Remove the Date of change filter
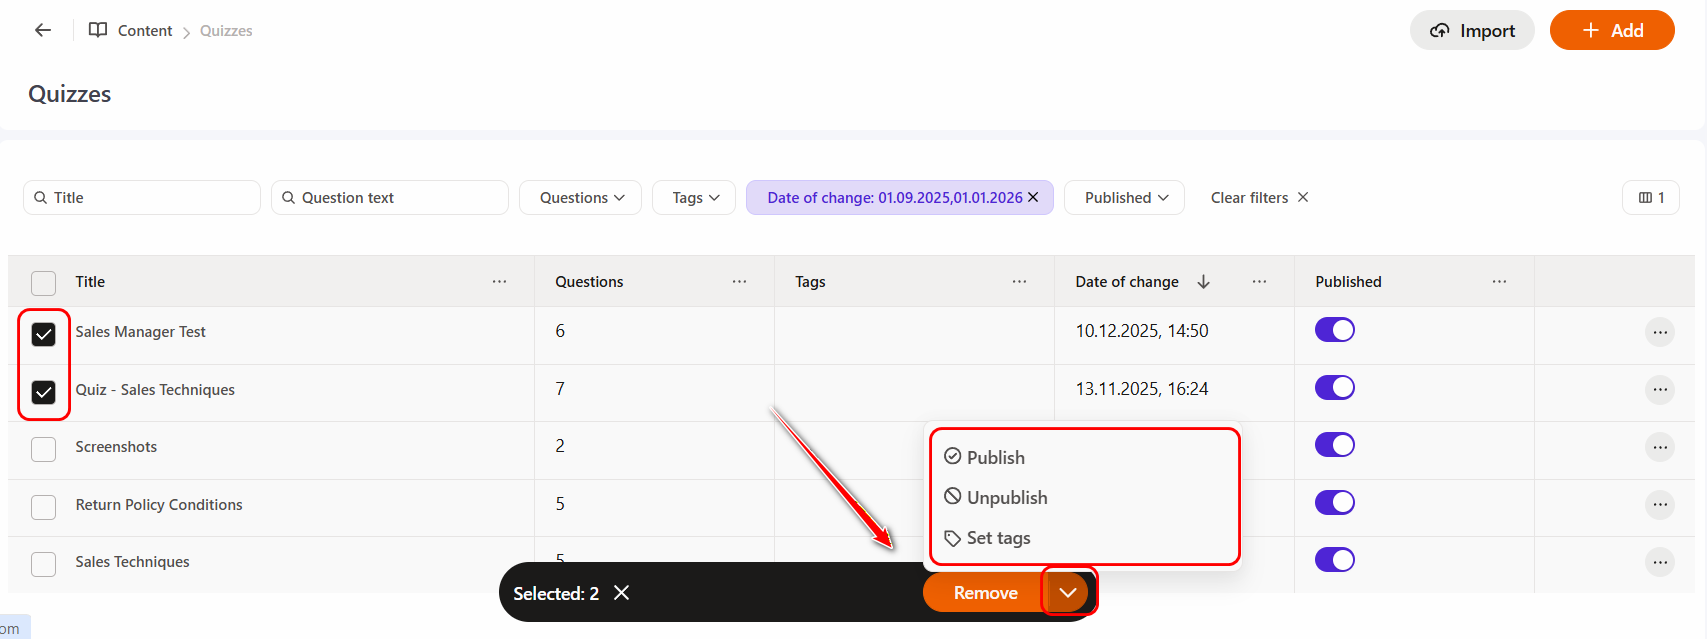 click(1033, 197)
